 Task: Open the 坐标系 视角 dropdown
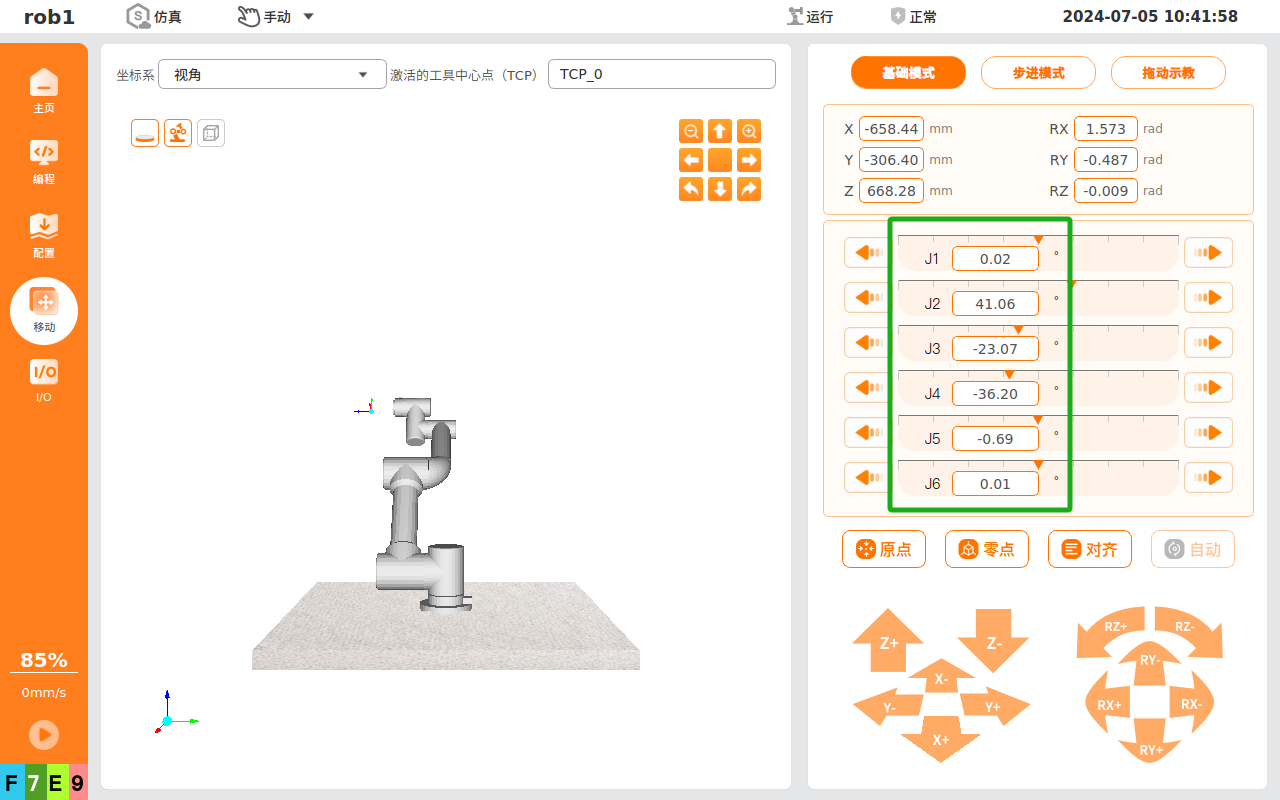[x=272, y=74]
